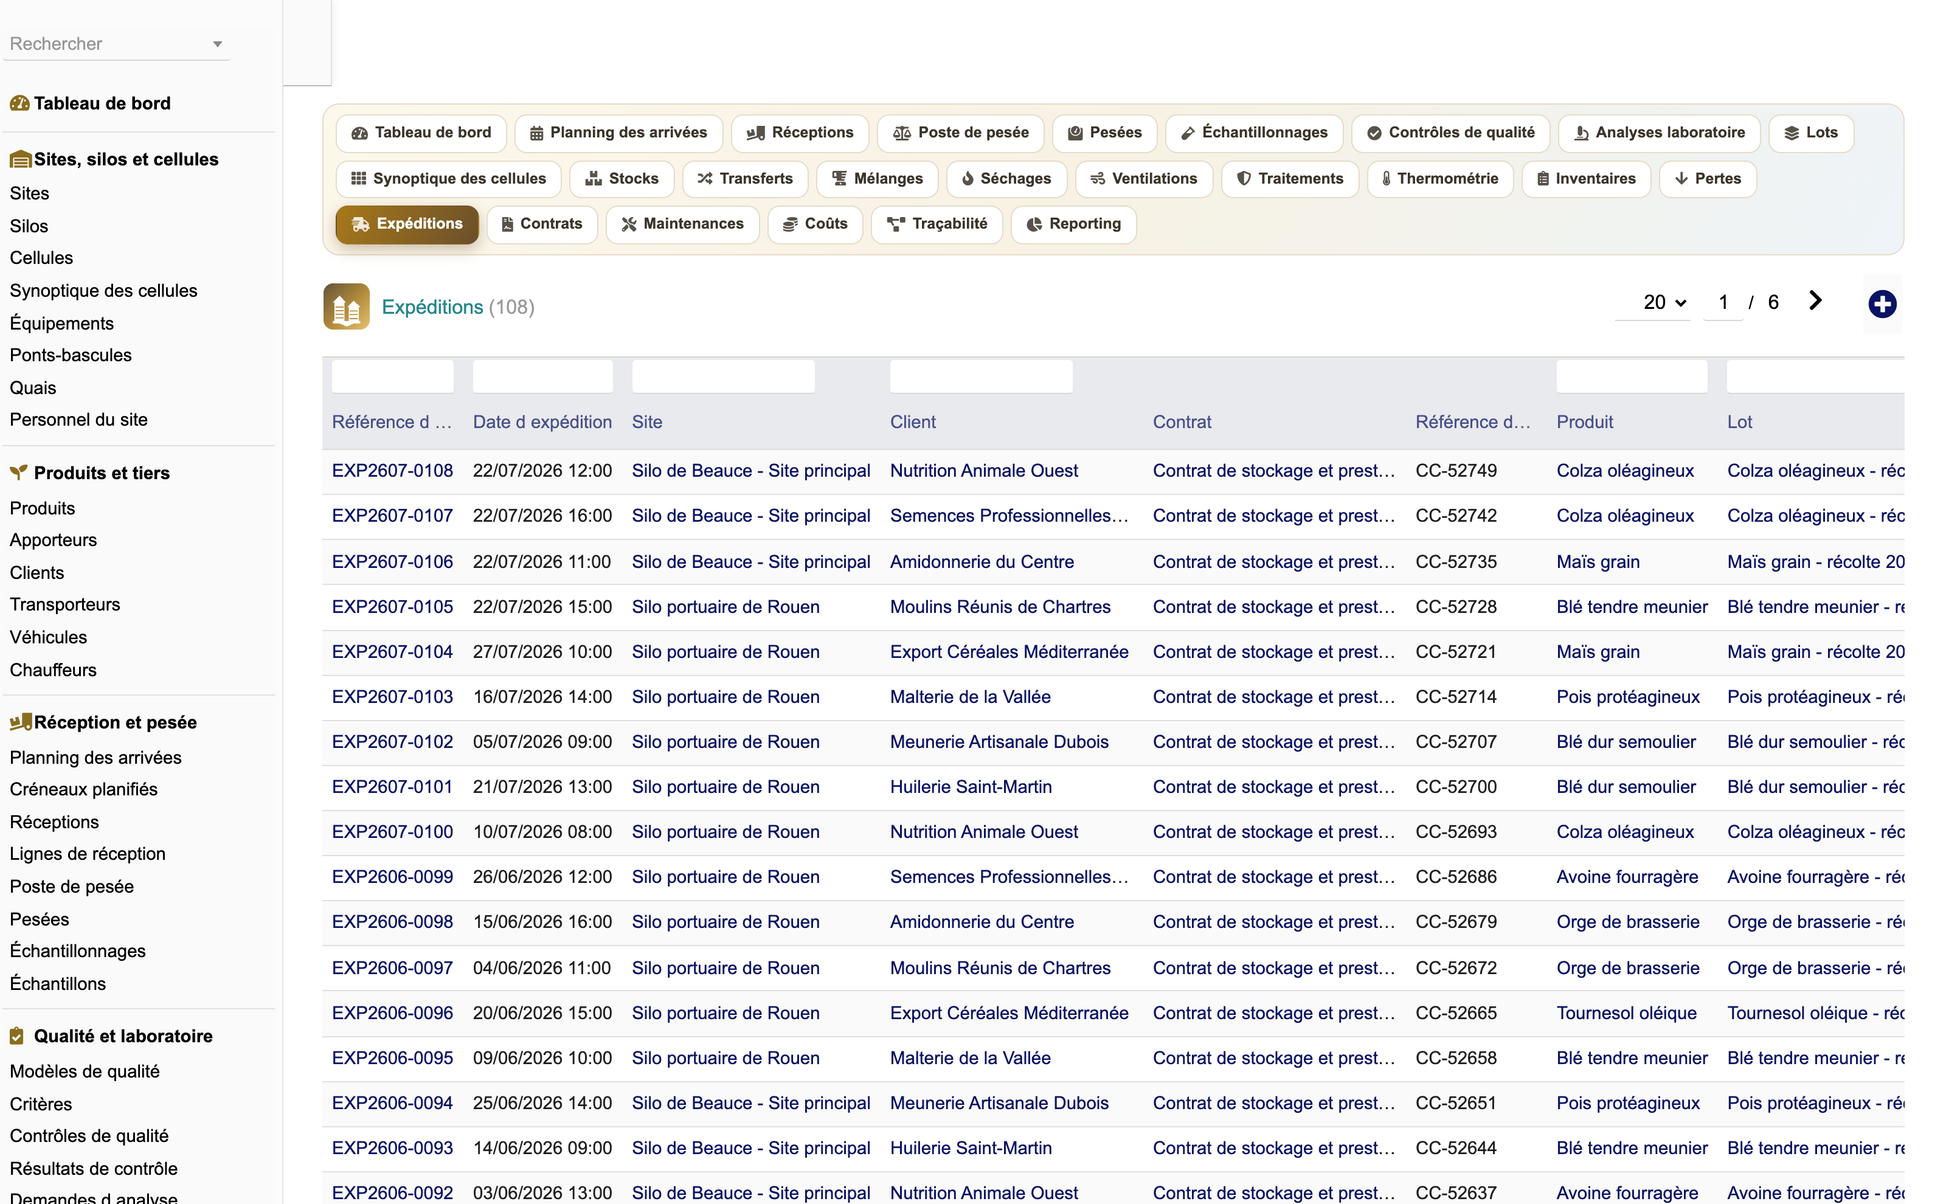Sort by the Client column header
Screen dimensions: 1946x1204
click(x=913, y=422)
